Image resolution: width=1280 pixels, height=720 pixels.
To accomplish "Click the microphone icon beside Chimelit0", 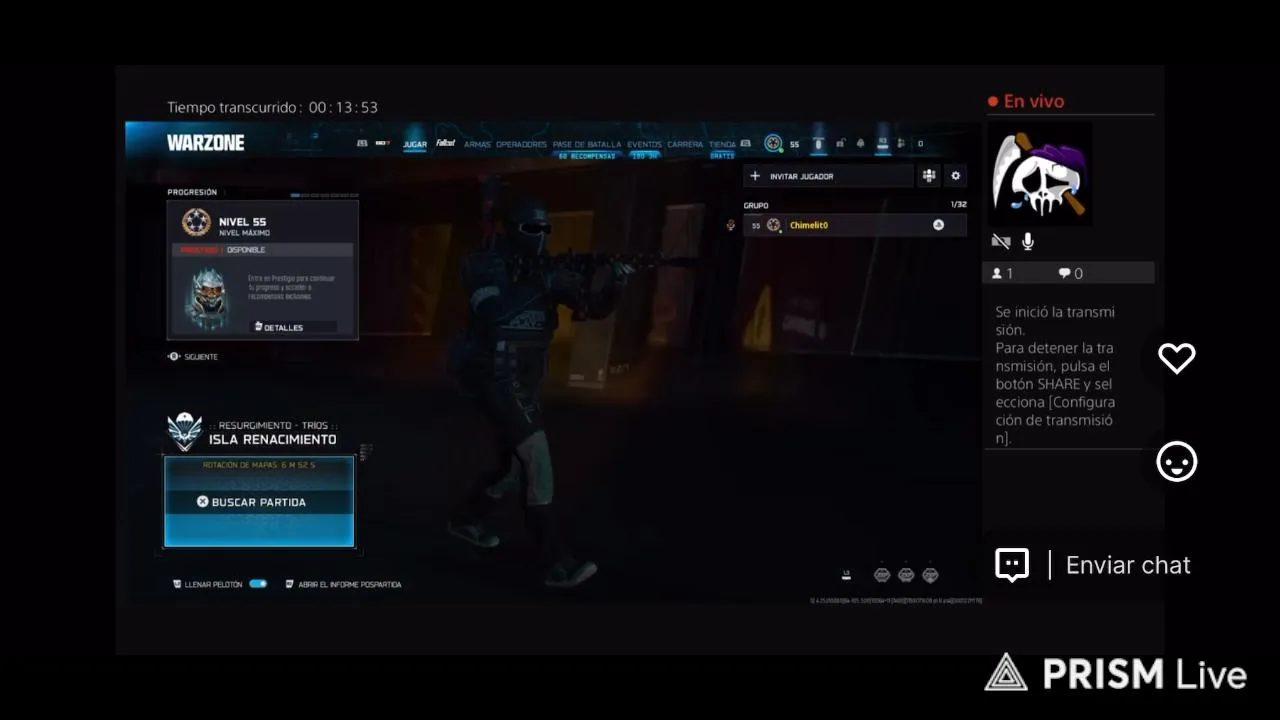I will coord(731,225).
